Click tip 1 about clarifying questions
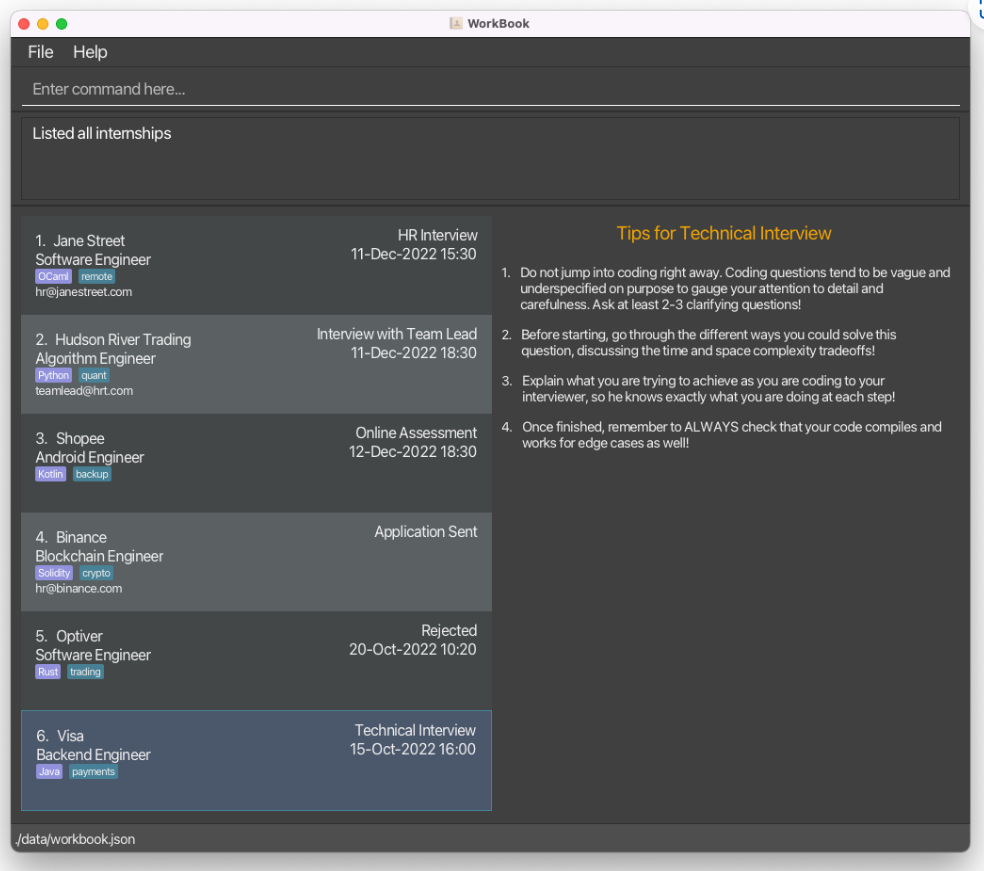Image resolution: width=984 pixels, height=871 pixels. pyautogui.click(x=727, y=289)
